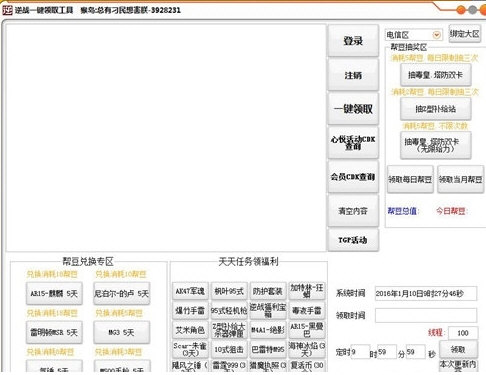Screen dimensions: 486x375
Task: Click the 抽Z型补给站 lottery button
Action: [436, 109]
